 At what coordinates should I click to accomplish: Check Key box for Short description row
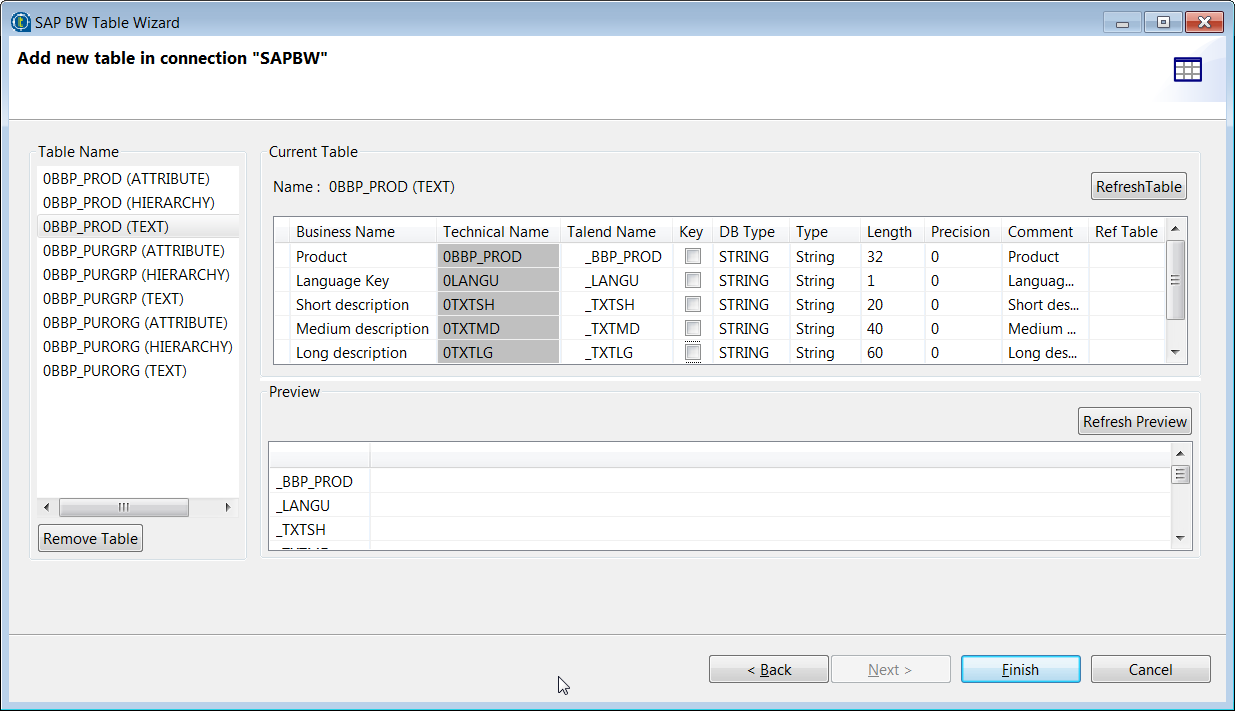[x=692, y=305]
